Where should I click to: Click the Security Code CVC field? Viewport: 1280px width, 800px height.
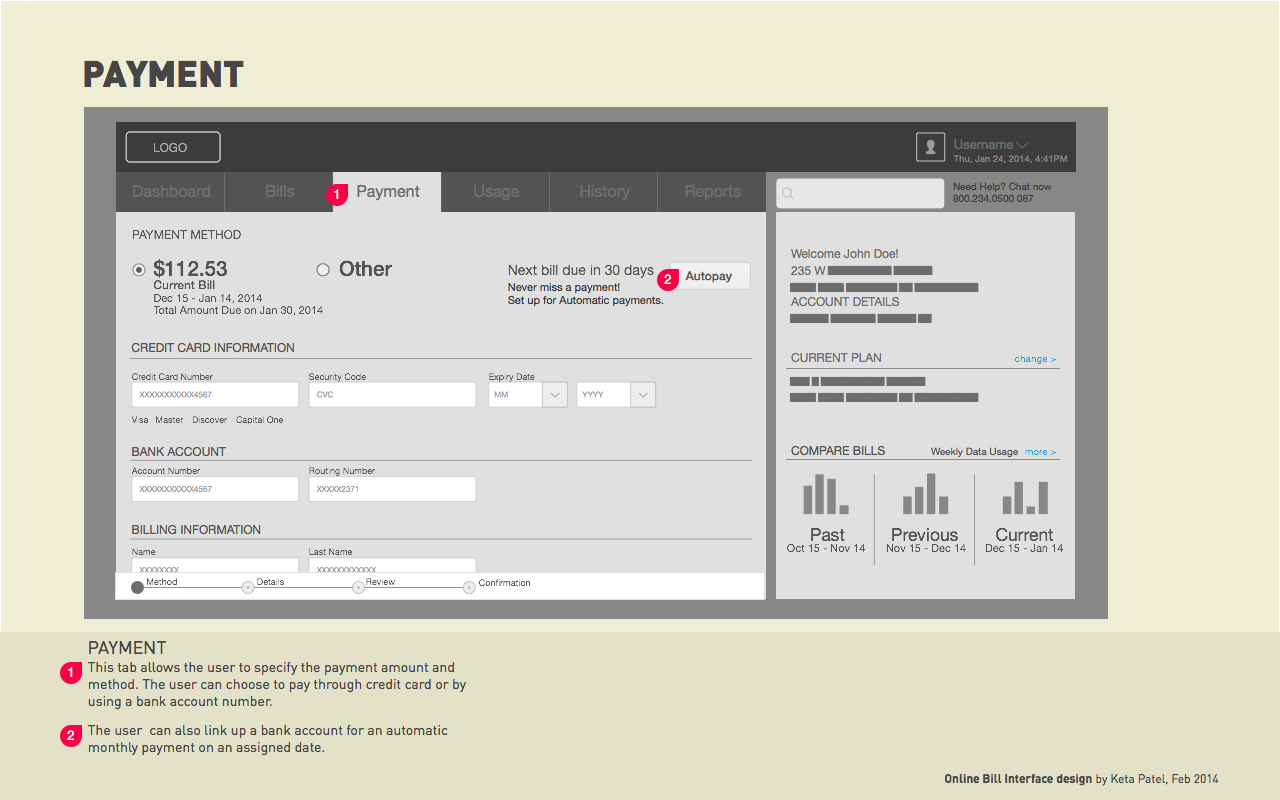point(392,395)
